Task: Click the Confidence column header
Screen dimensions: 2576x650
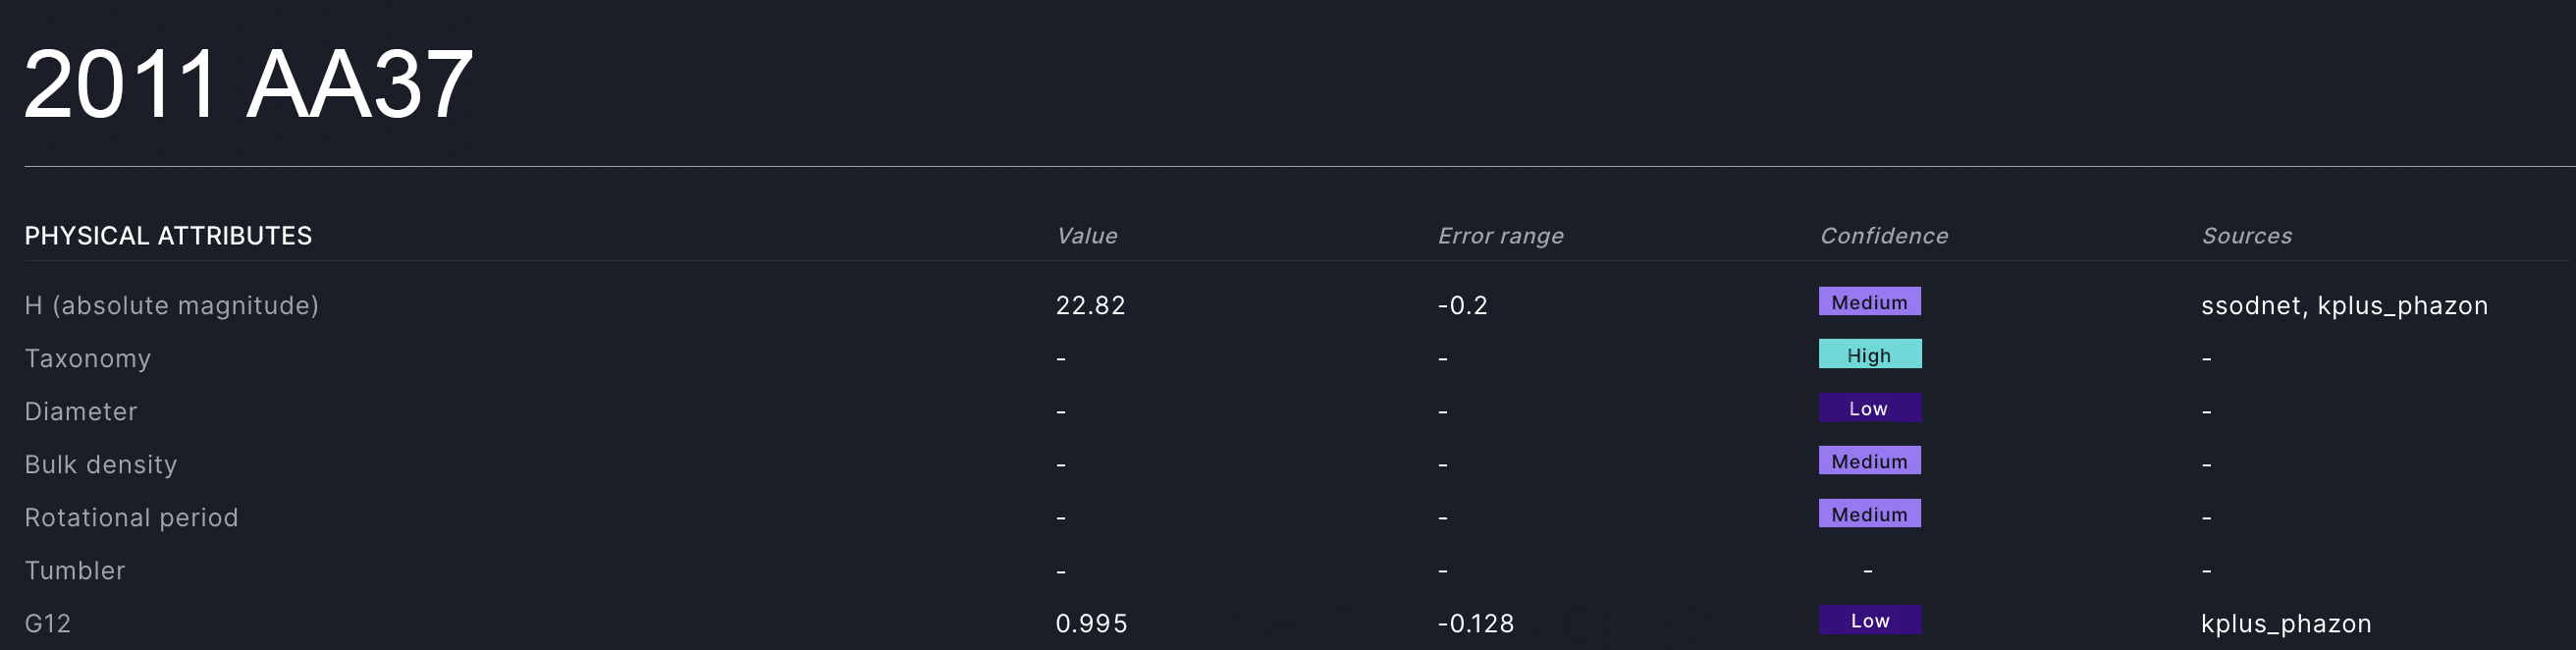Action: (1883, 236)
